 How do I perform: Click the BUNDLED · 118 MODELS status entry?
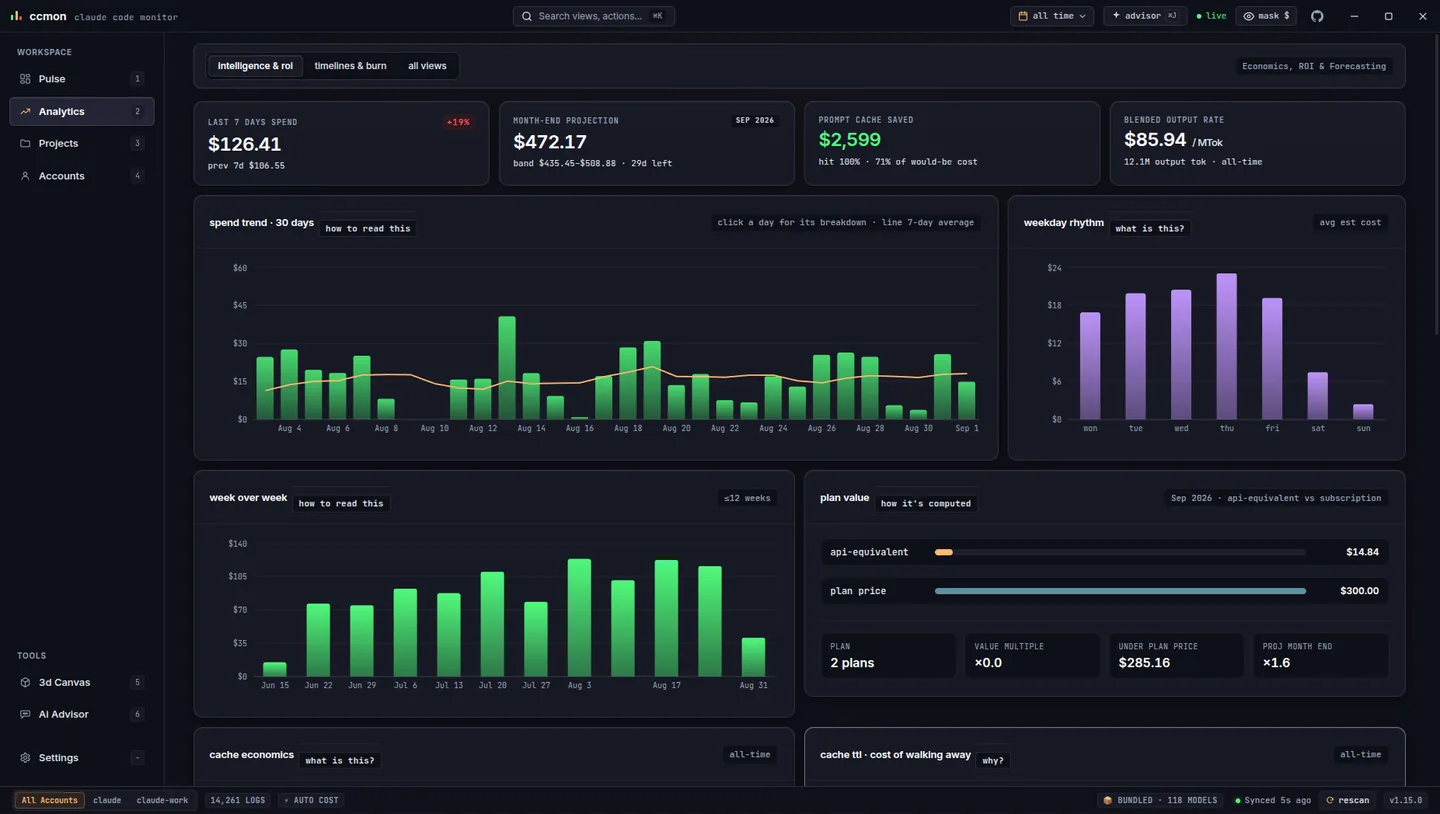[1160, 800]
